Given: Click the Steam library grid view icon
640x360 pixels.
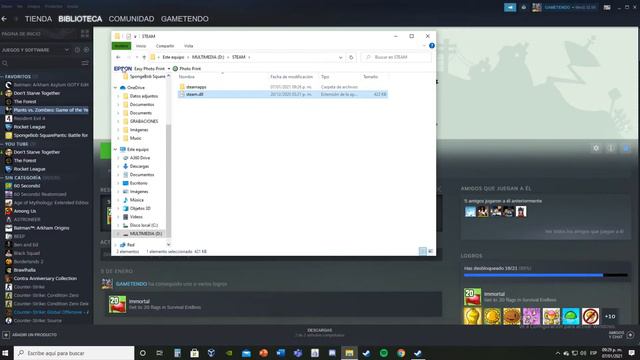Looking at the screenshot, I should [x=85, y=33].
